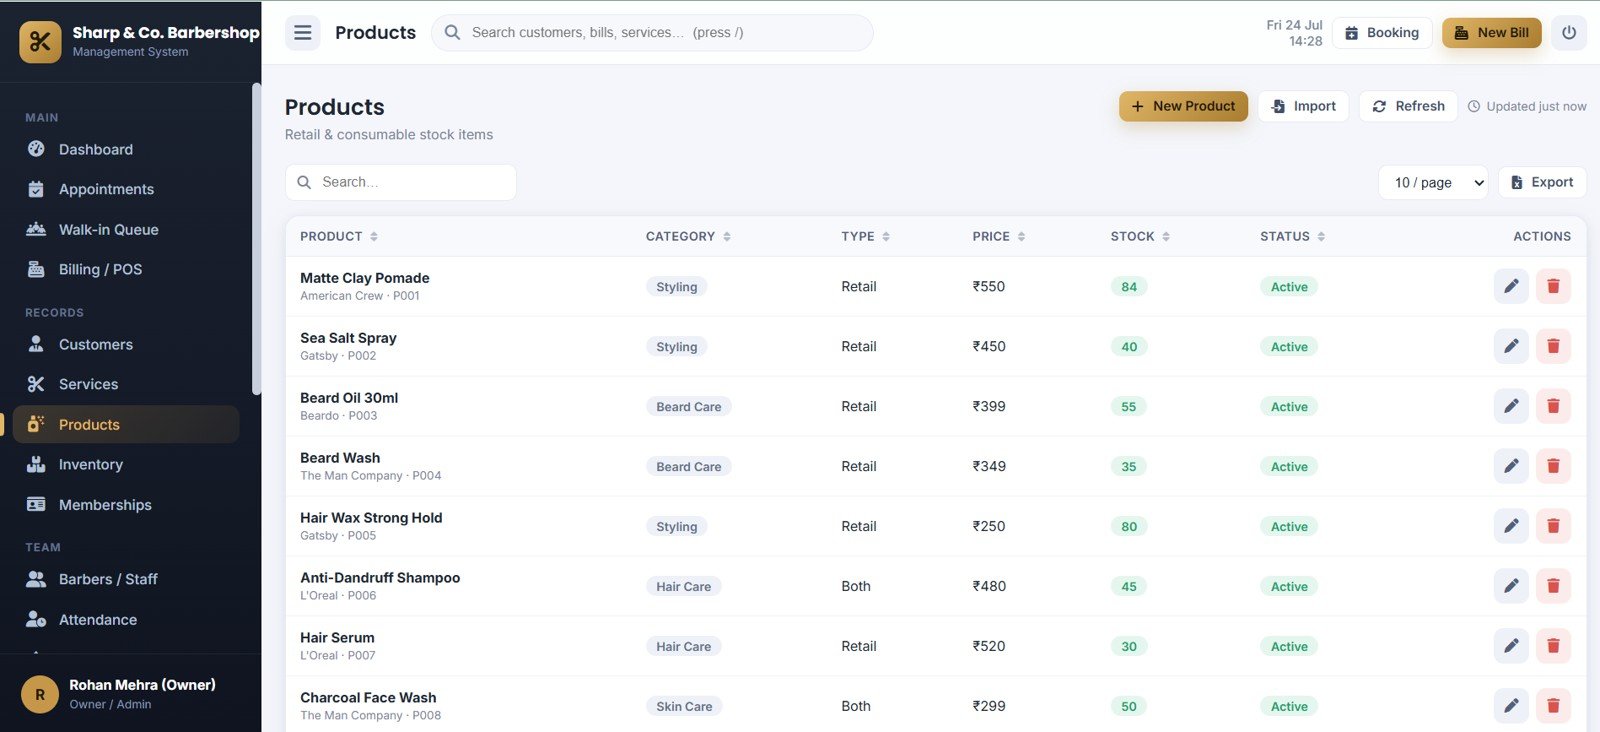The width and height of the screenshot is (1600, 732).
Task: Click the ₹349 price of Beard Wash
Action: click(989, 466)
